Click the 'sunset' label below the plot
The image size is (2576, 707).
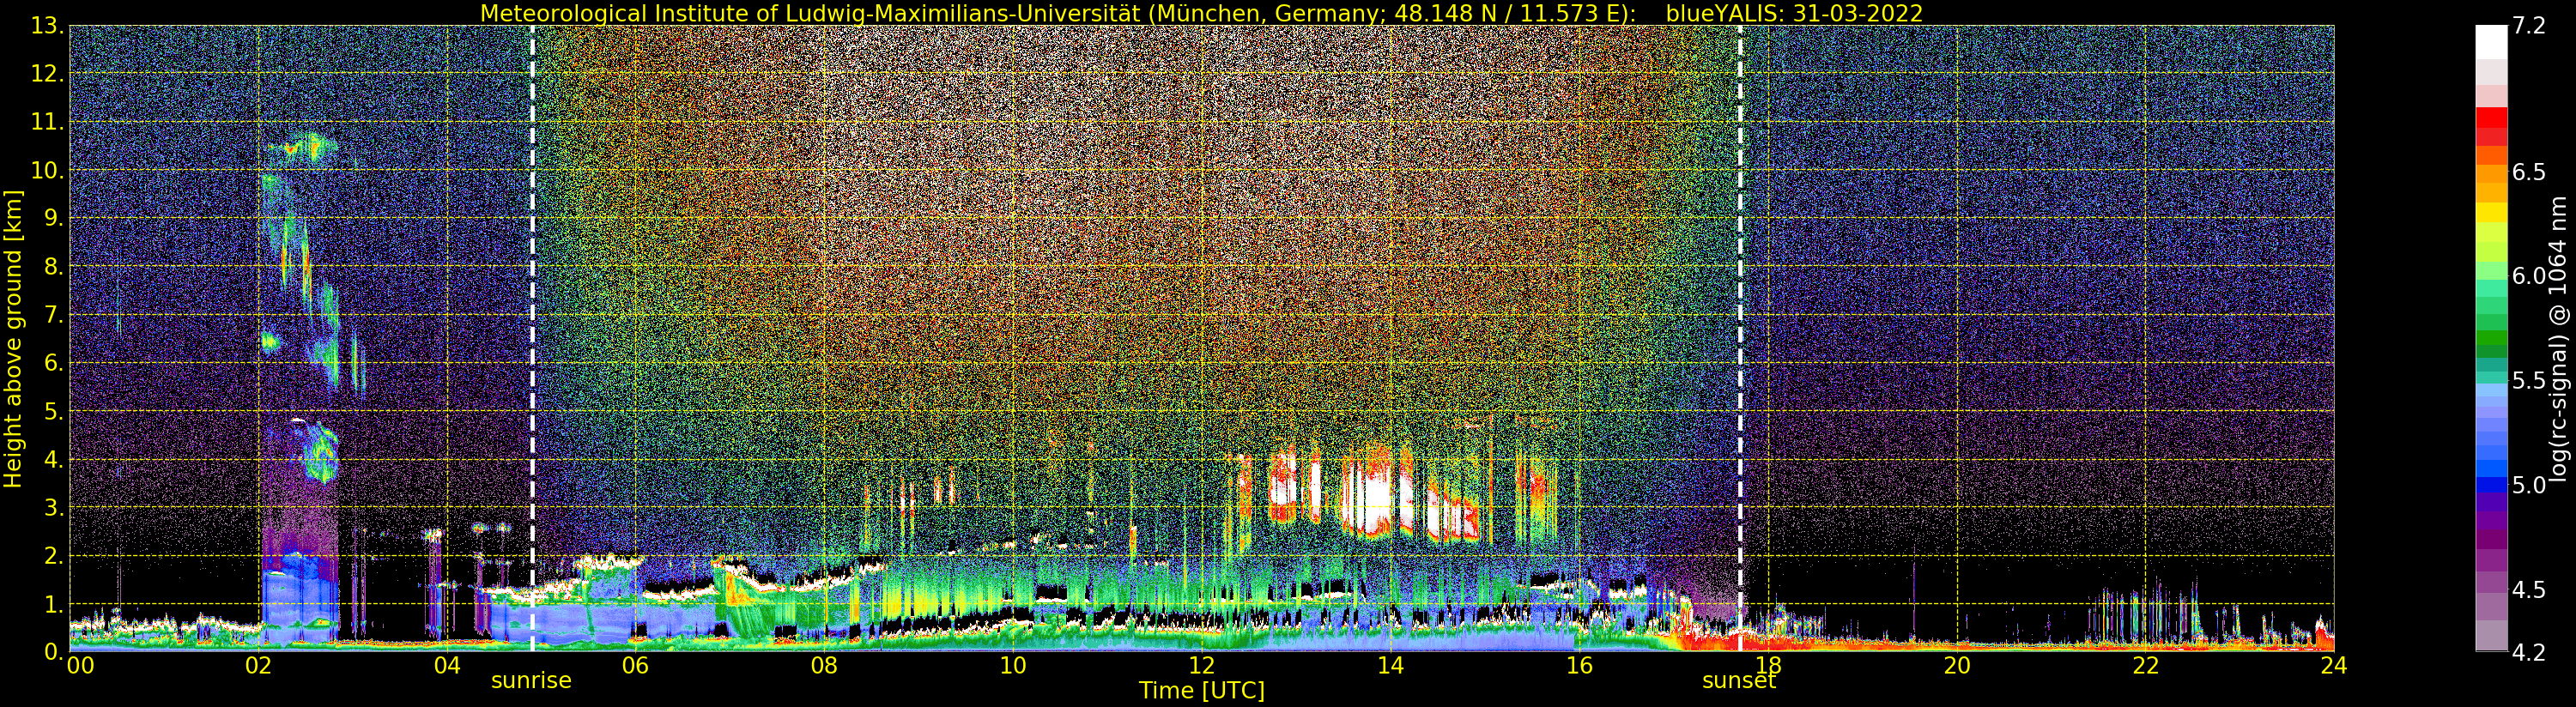[x=1739, y=681]
